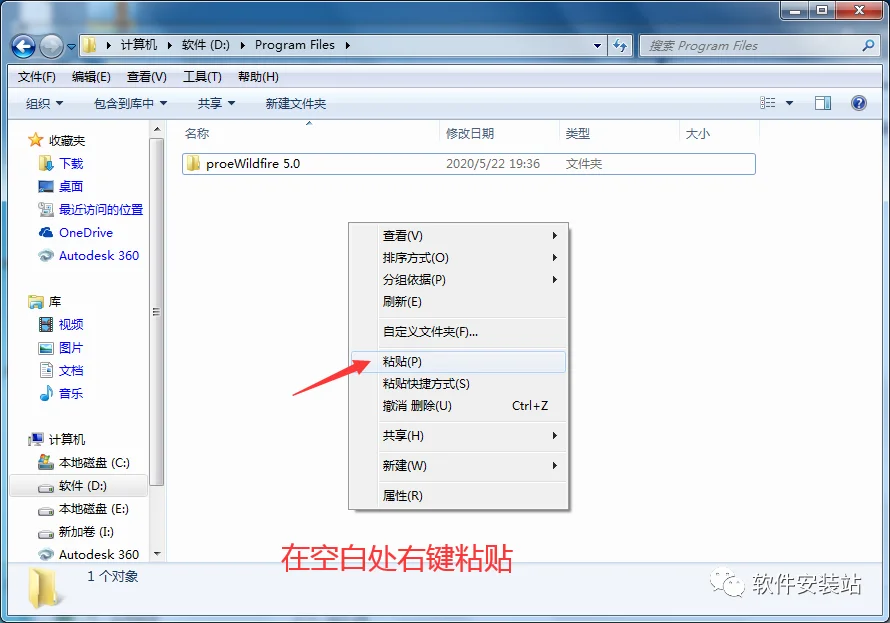This screenshot has height=623, width=890.
Task: Expand 查看(V) submenu in context menu
Action: coord(459,235)
